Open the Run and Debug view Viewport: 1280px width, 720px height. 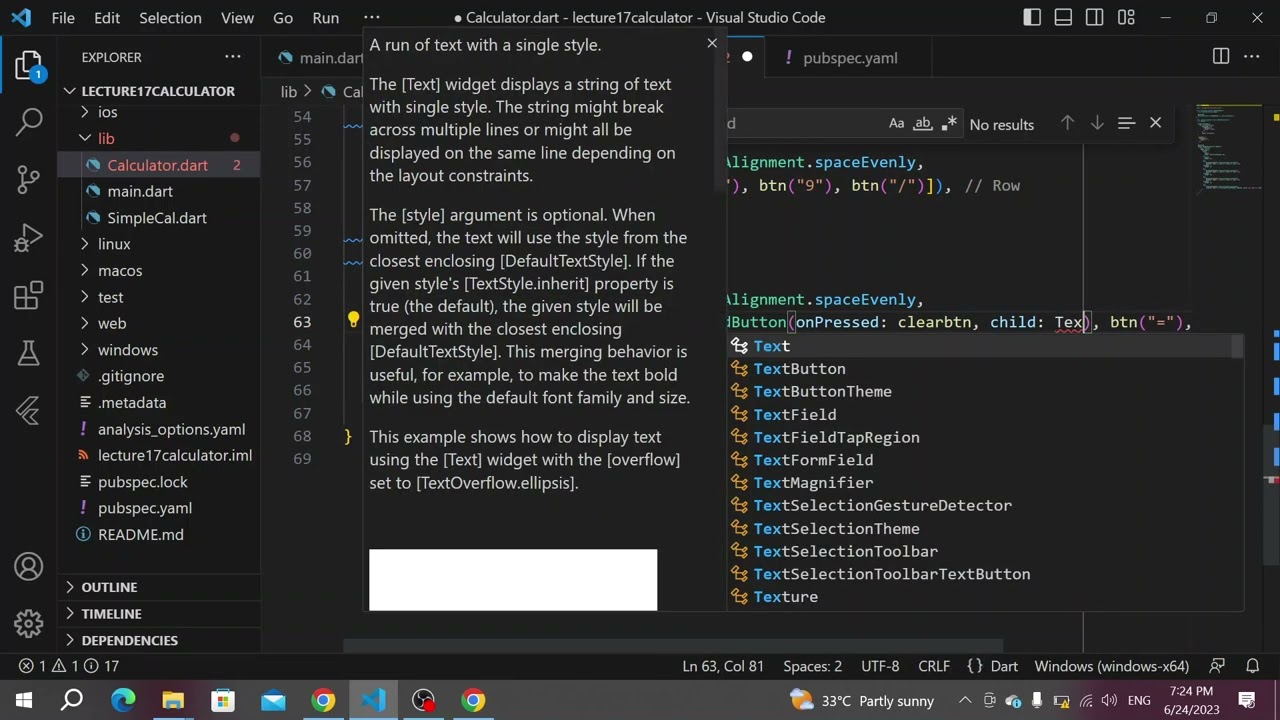(29, 238)
